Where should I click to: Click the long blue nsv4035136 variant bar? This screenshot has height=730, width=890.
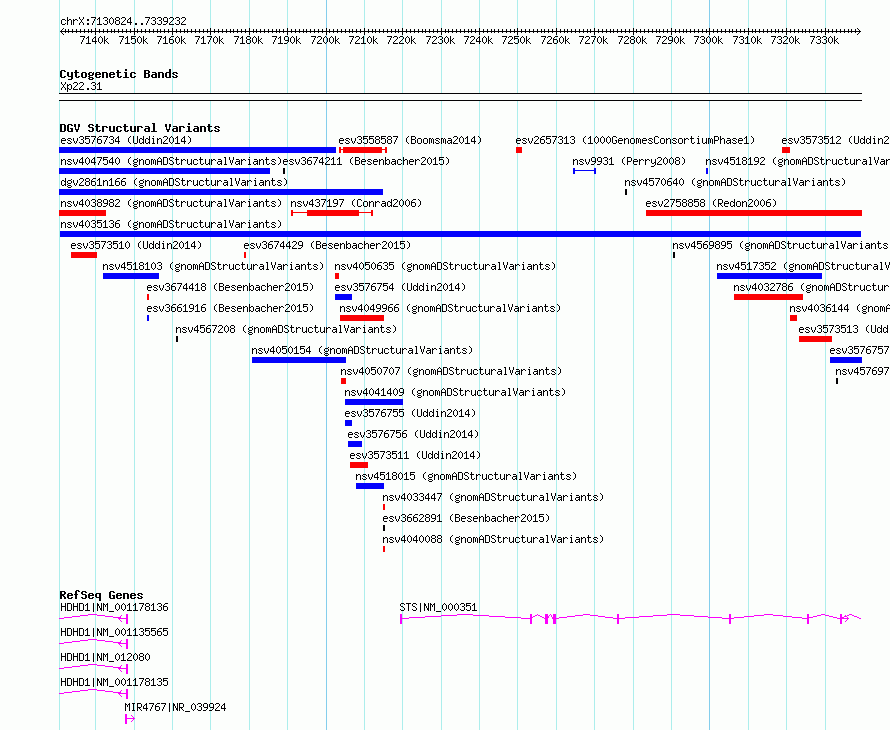(x=460, y=234)
